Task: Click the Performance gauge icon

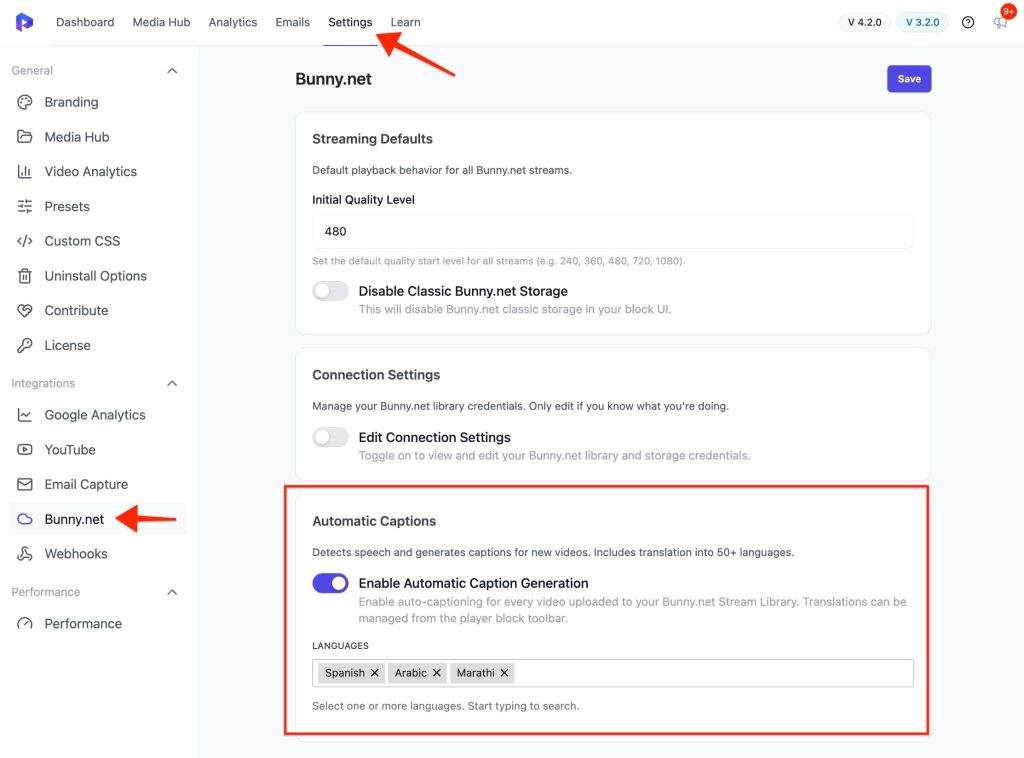Action: tap(25, 624)
